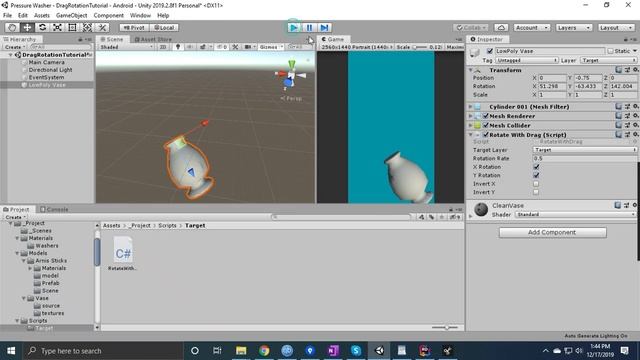Image resolution: width=640 pixels, height=360 pixels.
Task: Uncheck X Rotation option
Action: (536, 167)
